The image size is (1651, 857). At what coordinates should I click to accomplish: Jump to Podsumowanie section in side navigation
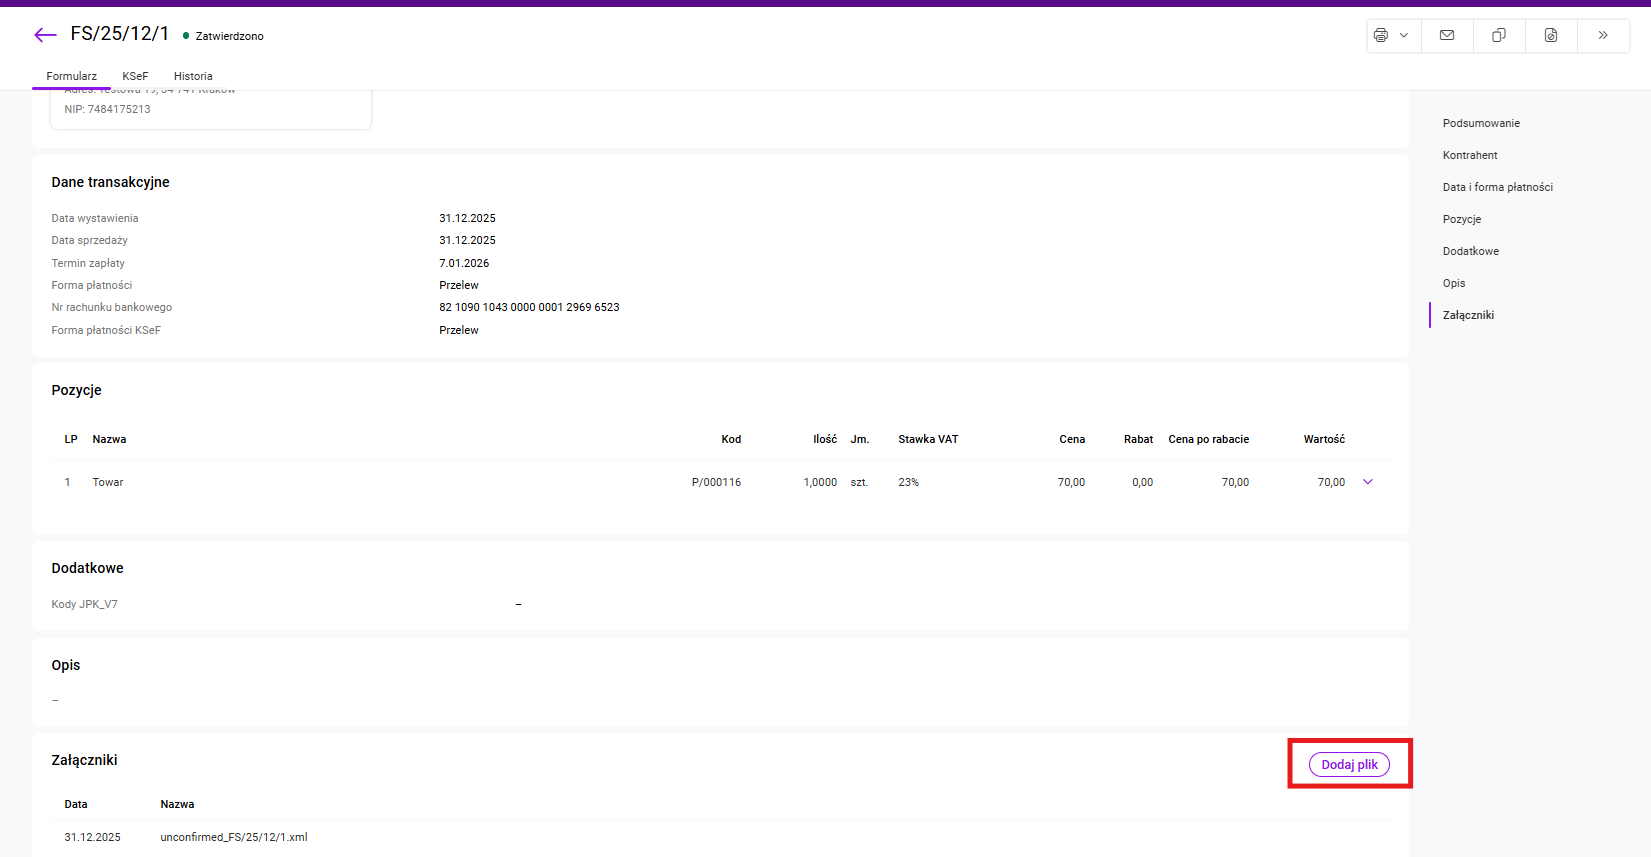pos(1481,123)
